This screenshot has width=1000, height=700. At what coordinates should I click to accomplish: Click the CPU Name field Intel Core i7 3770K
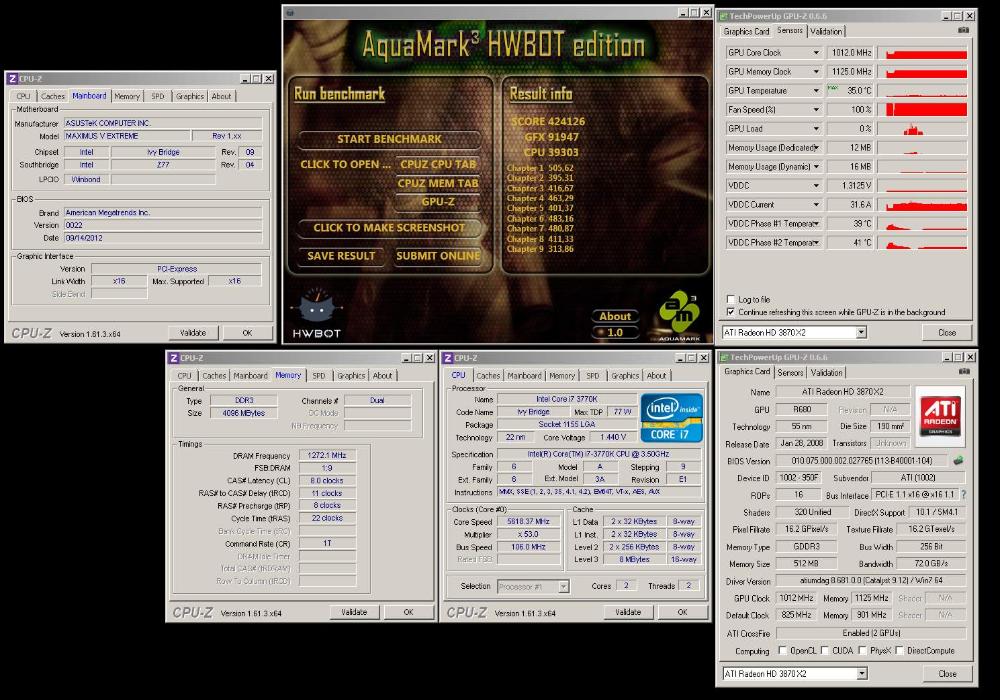coord(566,399)
